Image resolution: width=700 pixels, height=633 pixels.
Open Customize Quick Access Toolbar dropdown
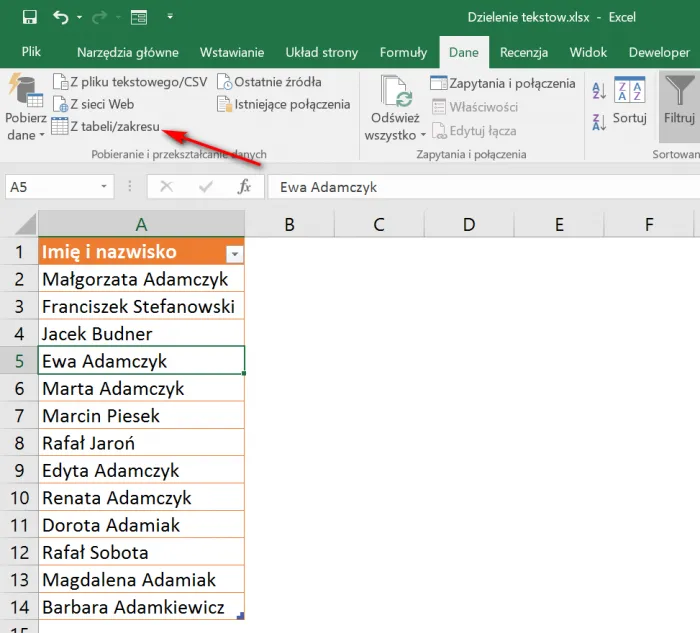(170, 17)
